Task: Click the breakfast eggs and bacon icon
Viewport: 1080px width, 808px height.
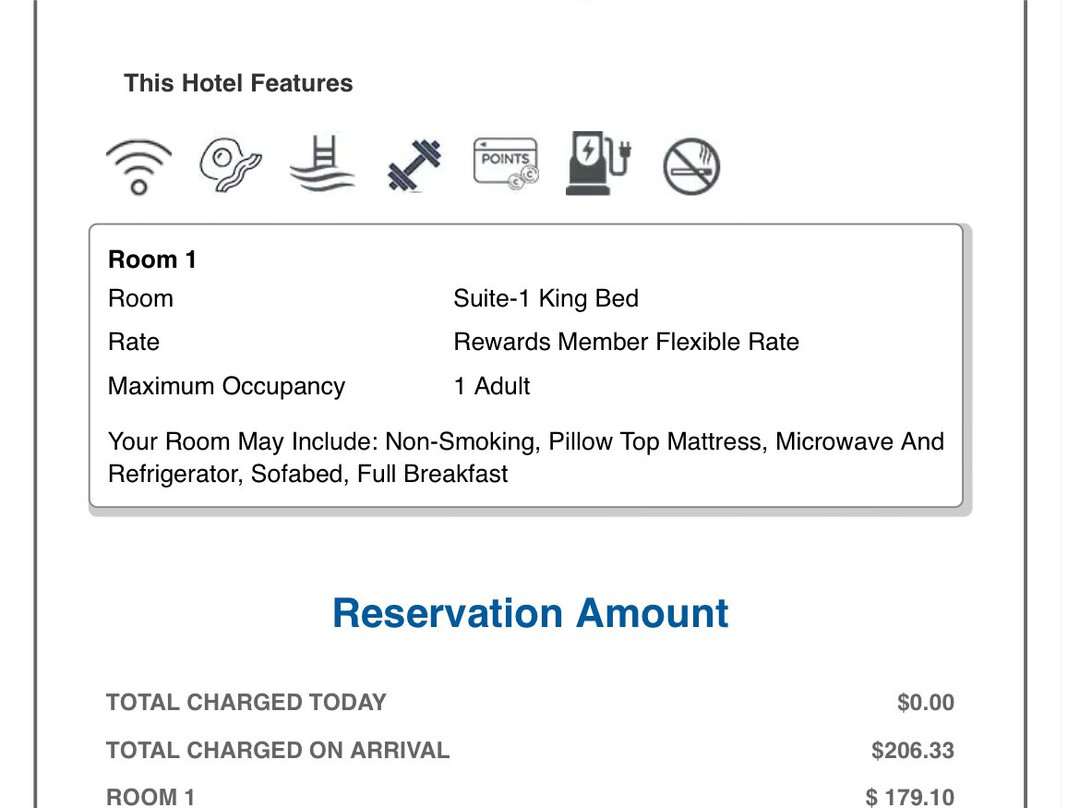Action: [x=230, y=165]
